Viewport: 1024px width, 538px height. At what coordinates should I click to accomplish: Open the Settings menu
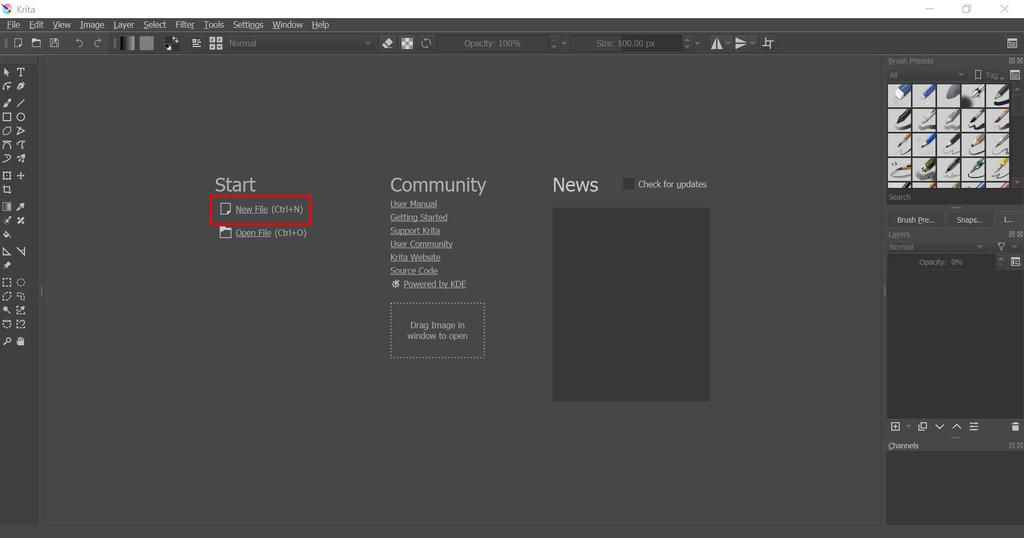tap(248, 25)
